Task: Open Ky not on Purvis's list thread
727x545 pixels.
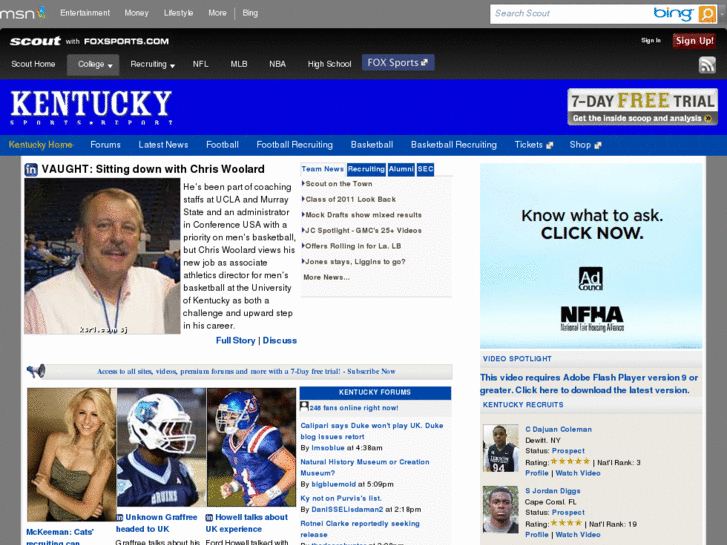Action: click(x=341, y=498)
